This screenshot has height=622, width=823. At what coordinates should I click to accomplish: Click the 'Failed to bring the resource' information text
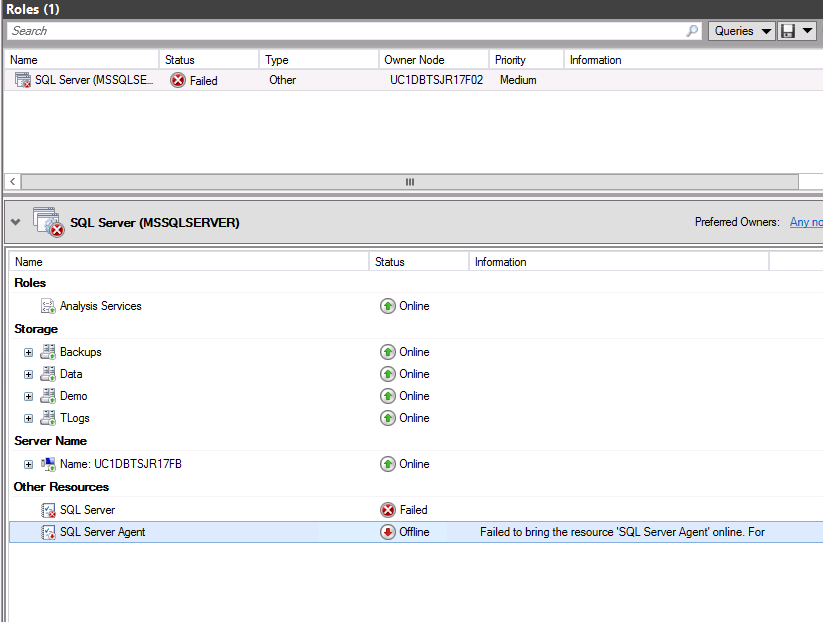pos(622,532)
